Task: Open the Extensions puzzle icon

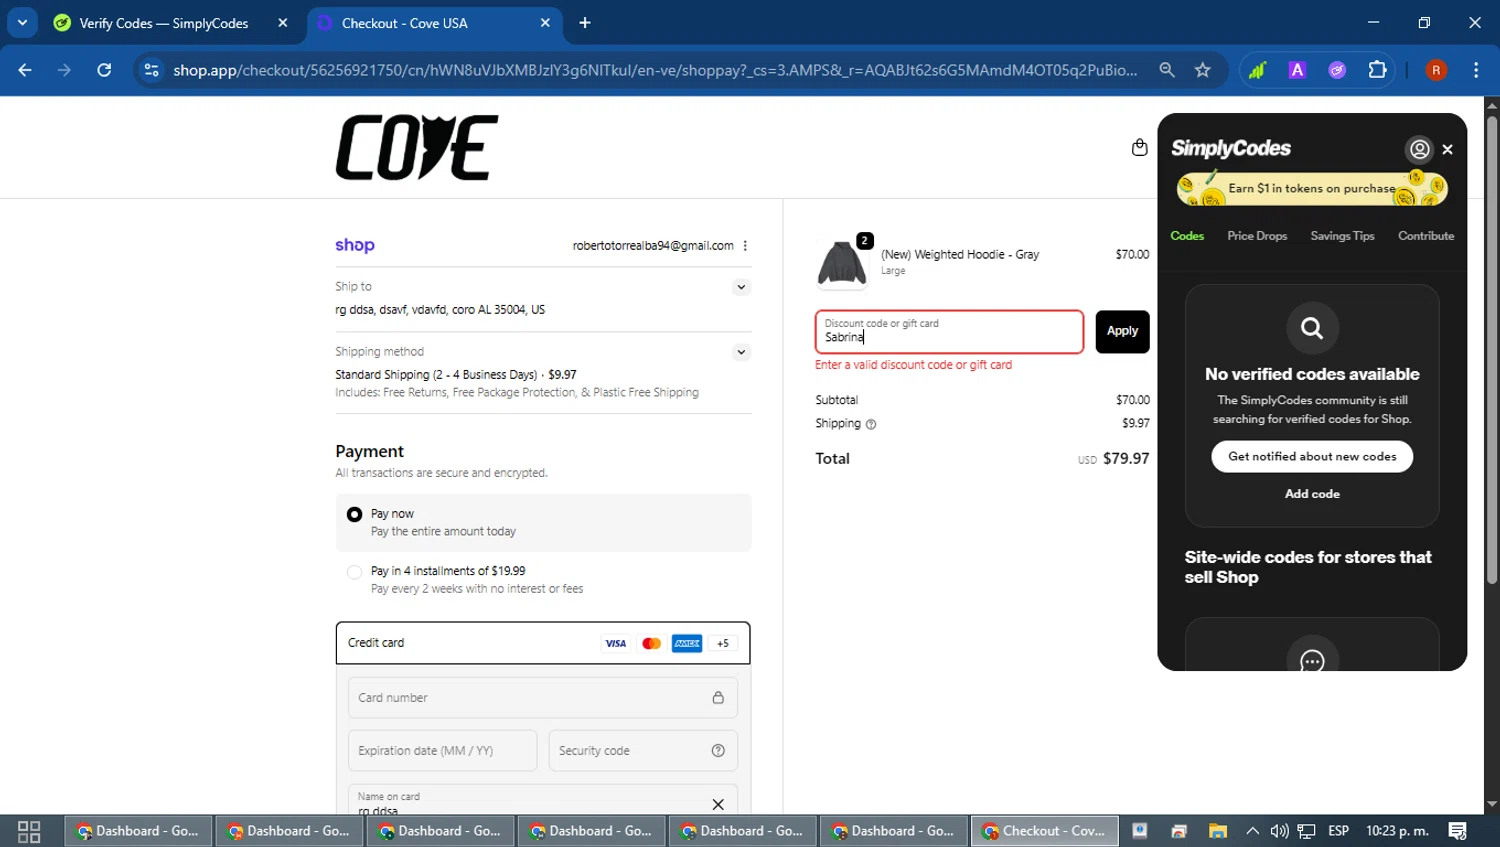Action: point(1378,70)
